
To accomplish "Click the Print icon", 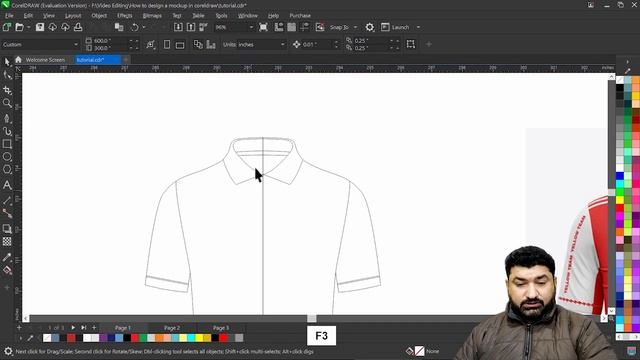I will click(x=78, y=27).
